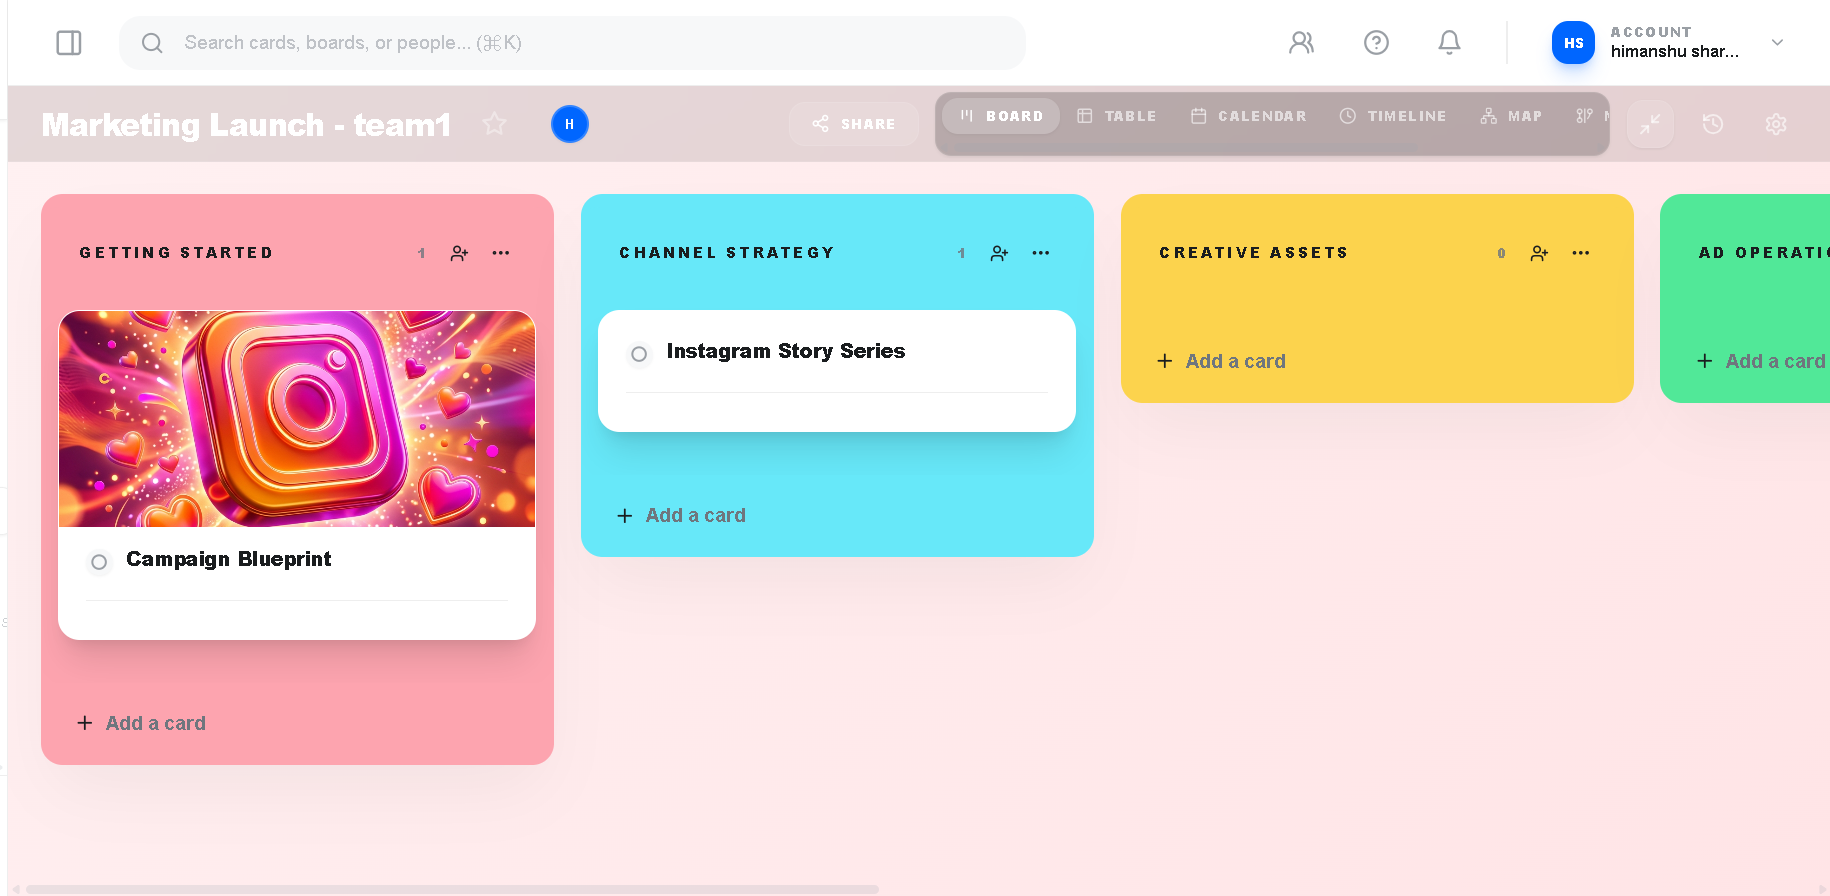1830x896 pixels.
Task: Click the Getting Started list title
Action: 176,253
